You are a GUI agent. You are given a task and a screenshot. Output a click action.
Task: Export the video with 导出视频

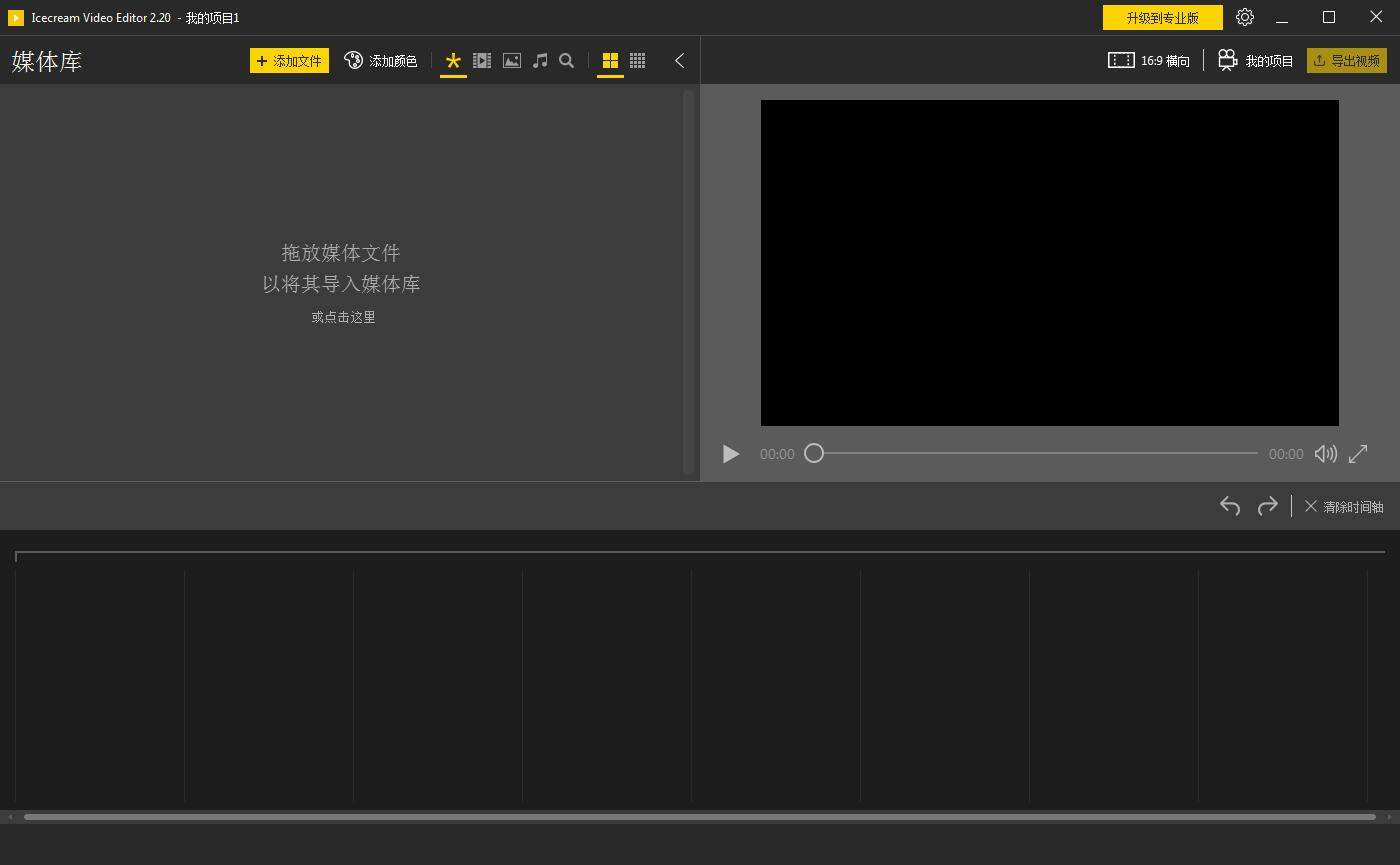pos(1347,60)
